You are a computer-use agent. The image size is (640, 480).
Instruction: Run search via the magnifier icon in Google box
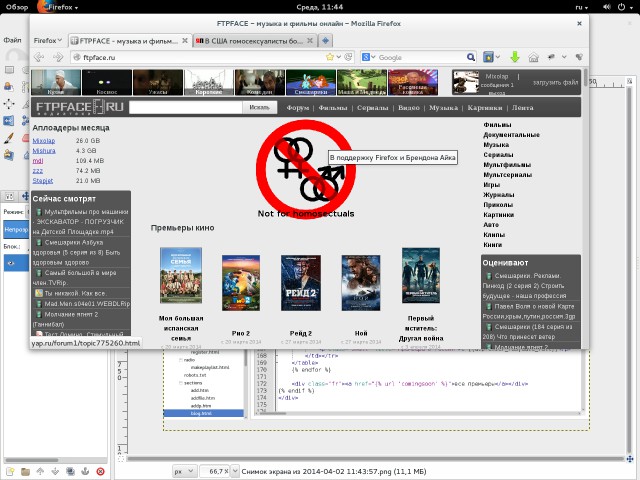pos(471,57)
